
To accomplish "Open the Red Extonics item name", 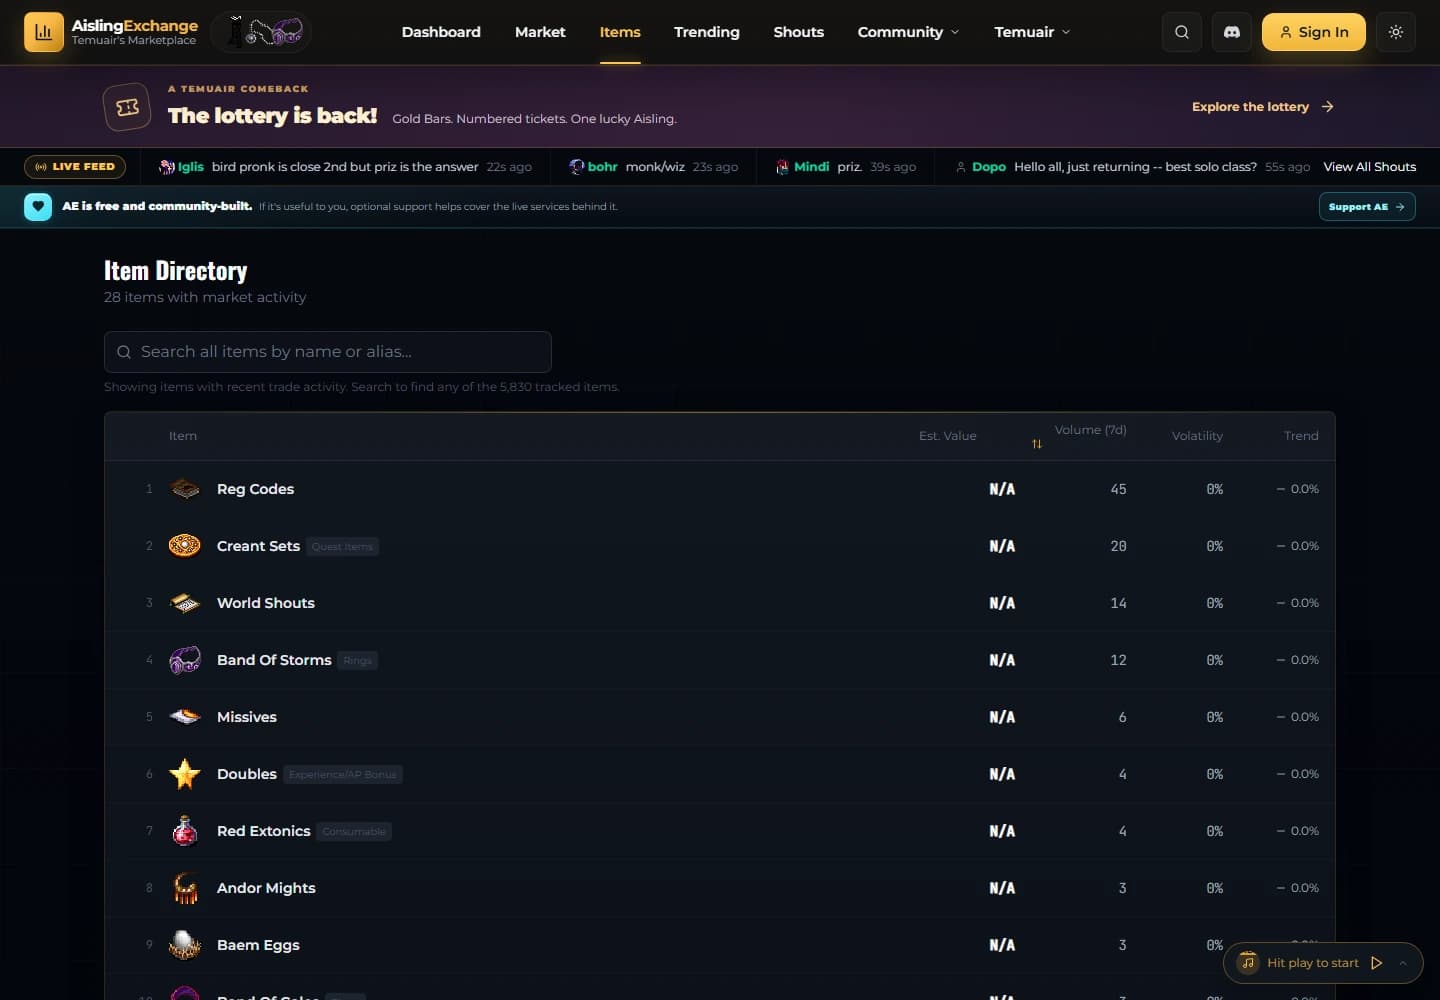I will [264, 831].
